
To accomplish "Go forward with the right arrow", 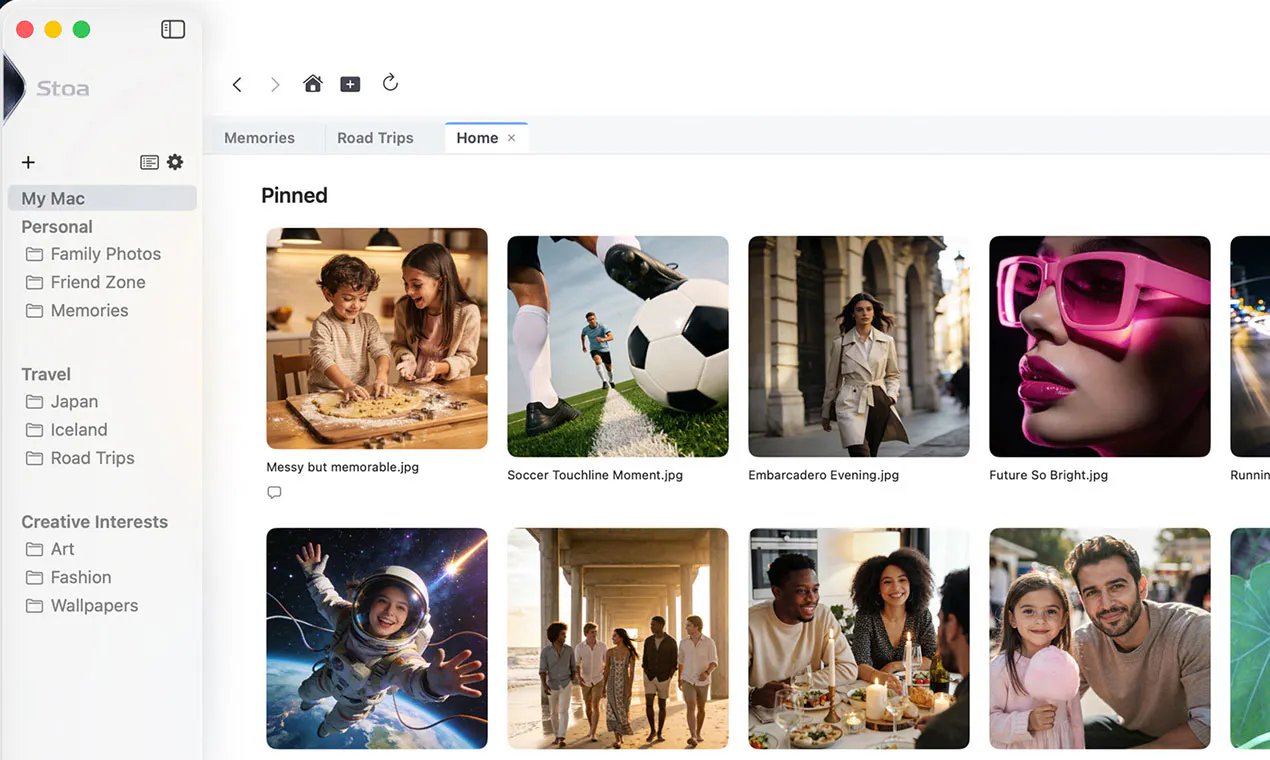I will pos(275,85).
